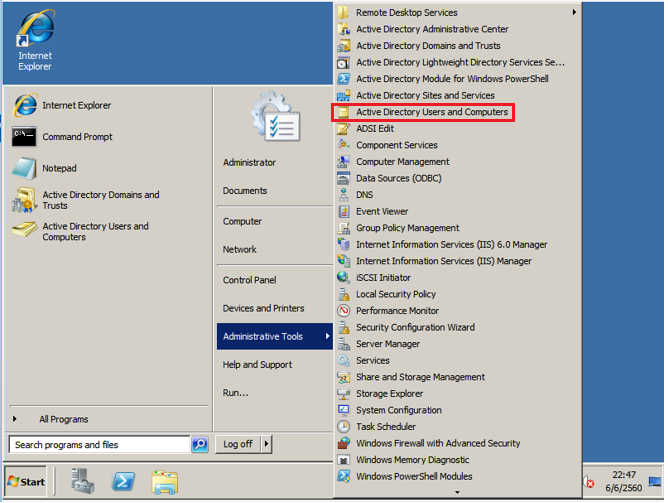Click Active Directory Administrative Center icon
Viewport: 668px width, 503px height.
[343, 29]
